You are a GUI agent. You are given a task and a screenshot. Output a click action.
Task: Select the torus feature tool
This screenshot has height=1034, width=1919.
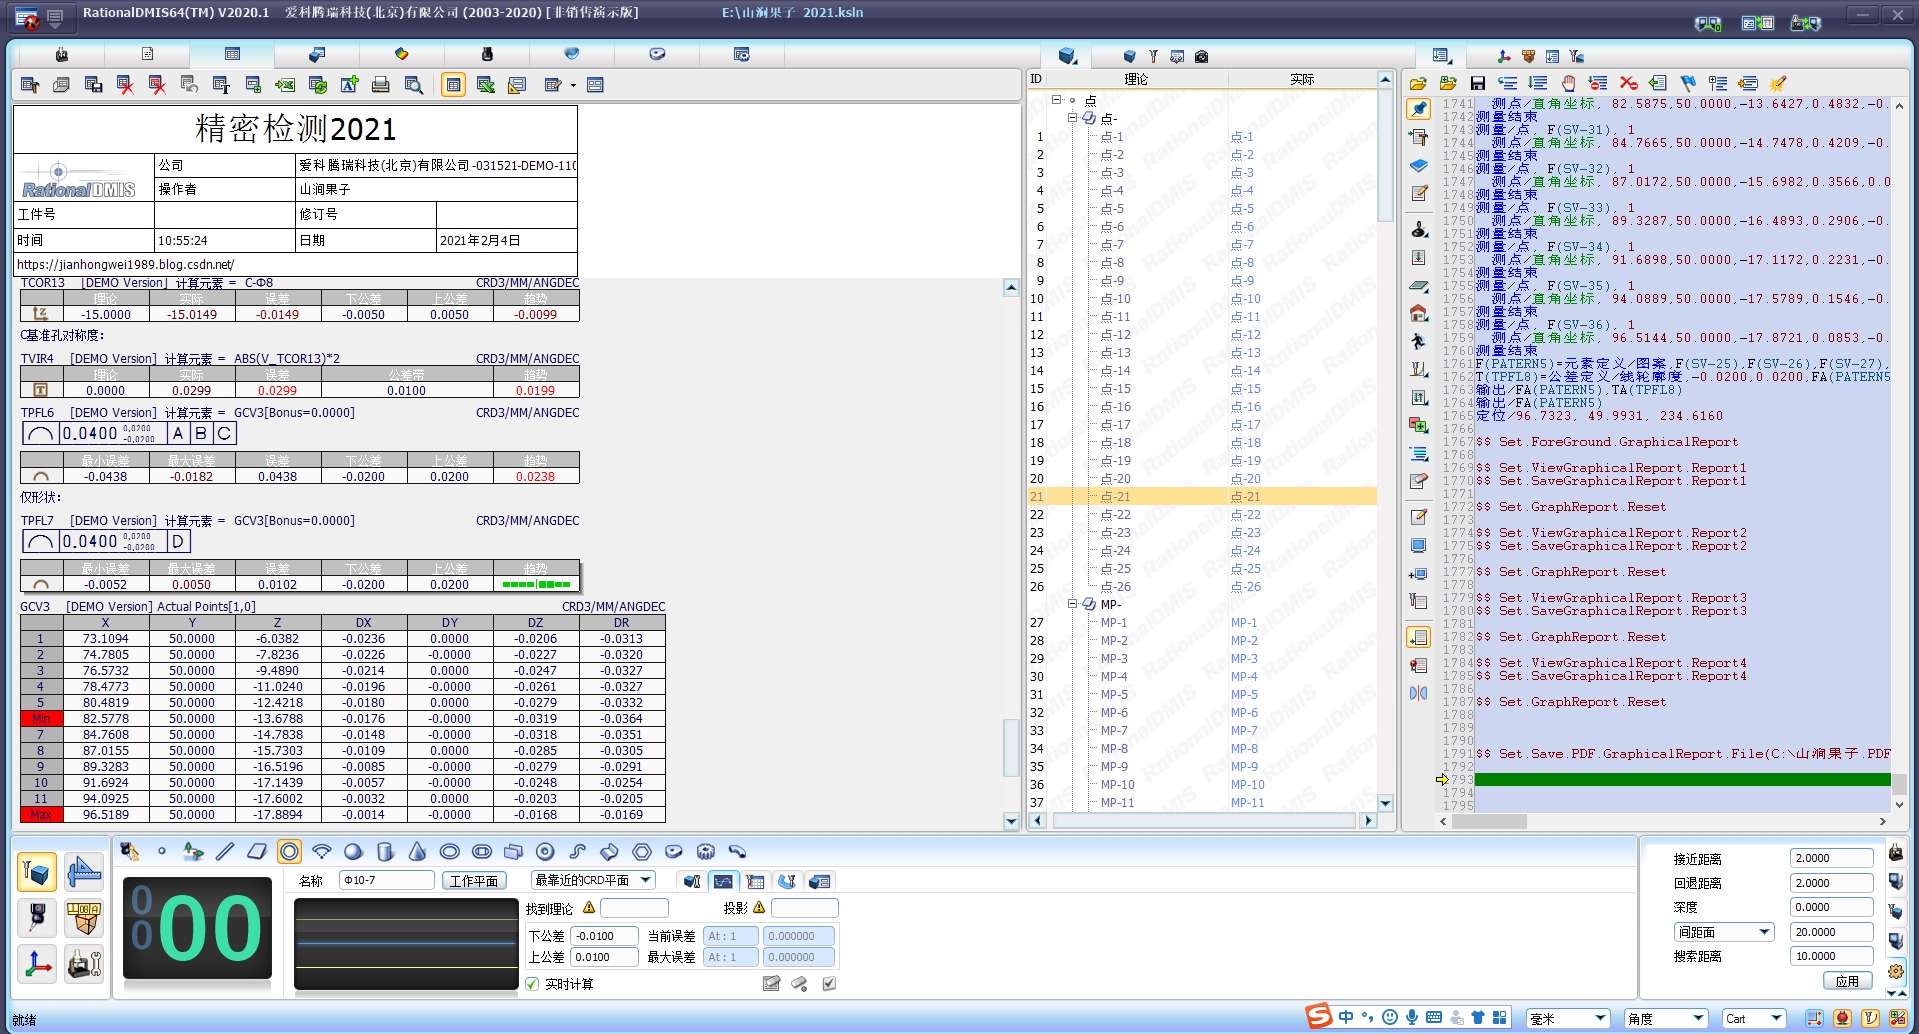pos(545,852)
